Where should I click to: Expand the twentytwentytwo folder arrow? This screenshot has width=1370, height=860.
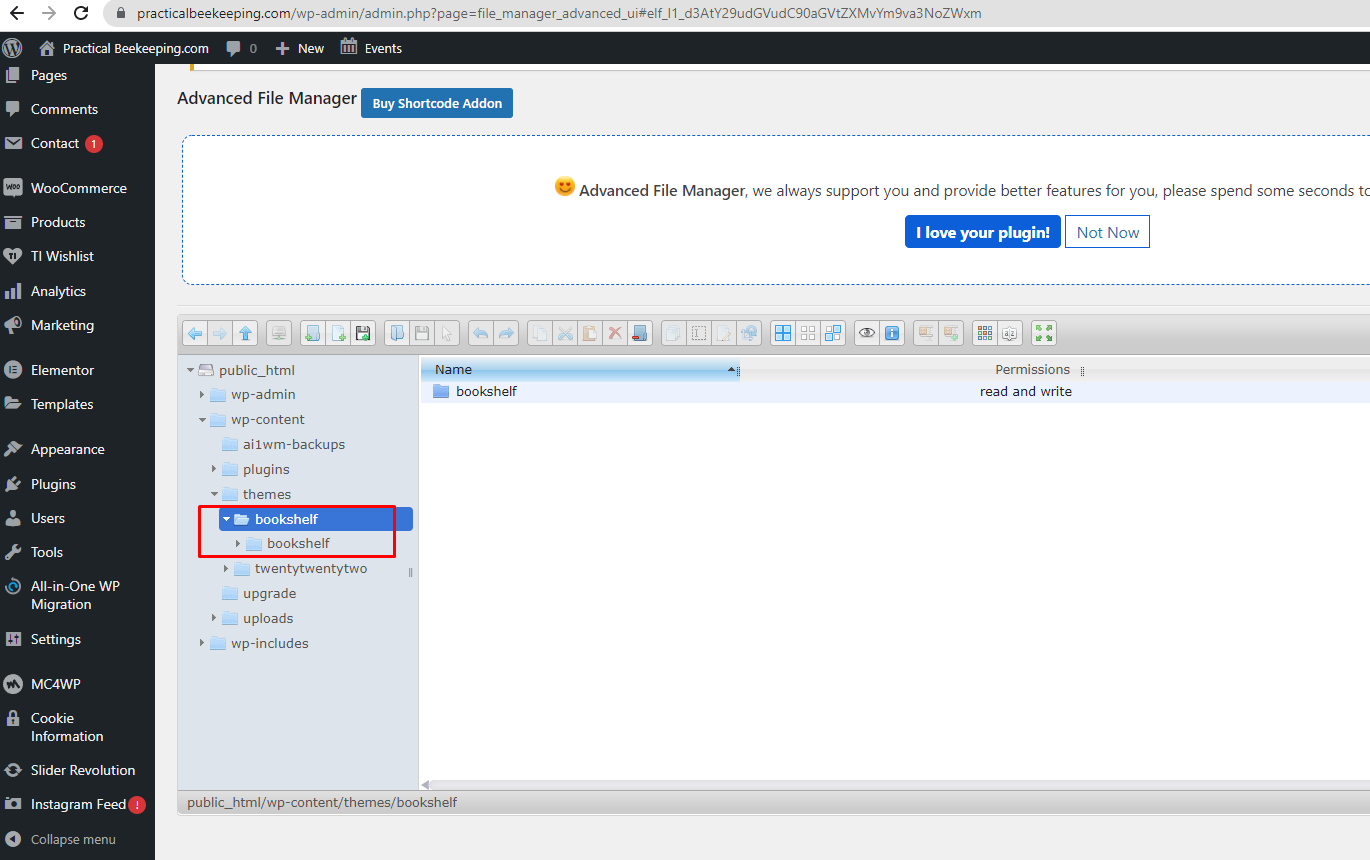tap(226, 568)
